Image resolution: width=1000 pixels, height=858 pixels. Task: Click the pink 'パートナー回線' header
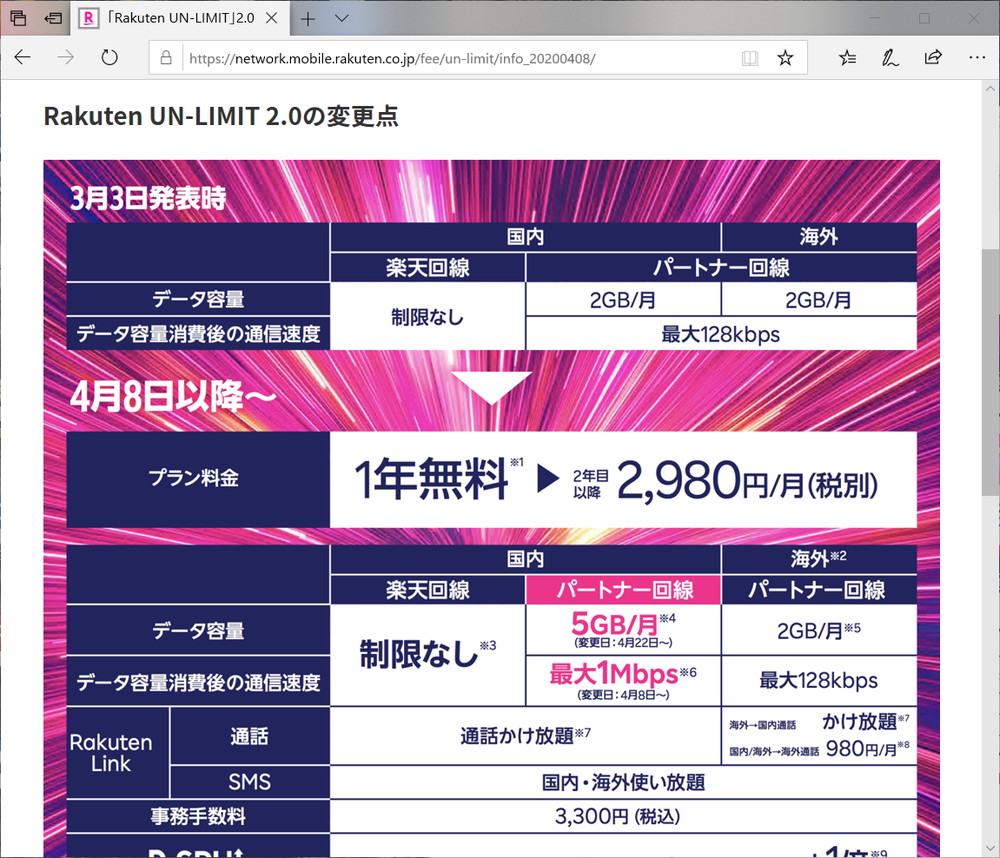tap(624, 589)
